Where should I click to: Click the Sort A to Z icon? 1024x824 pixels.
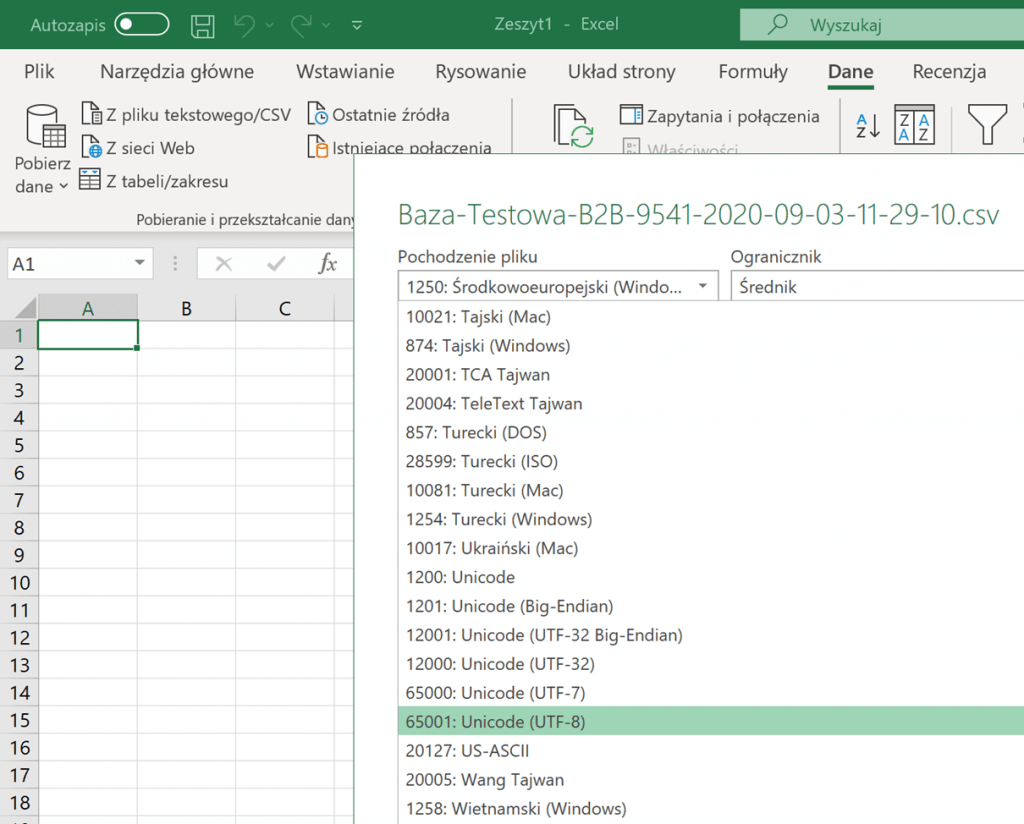(867, 125)
